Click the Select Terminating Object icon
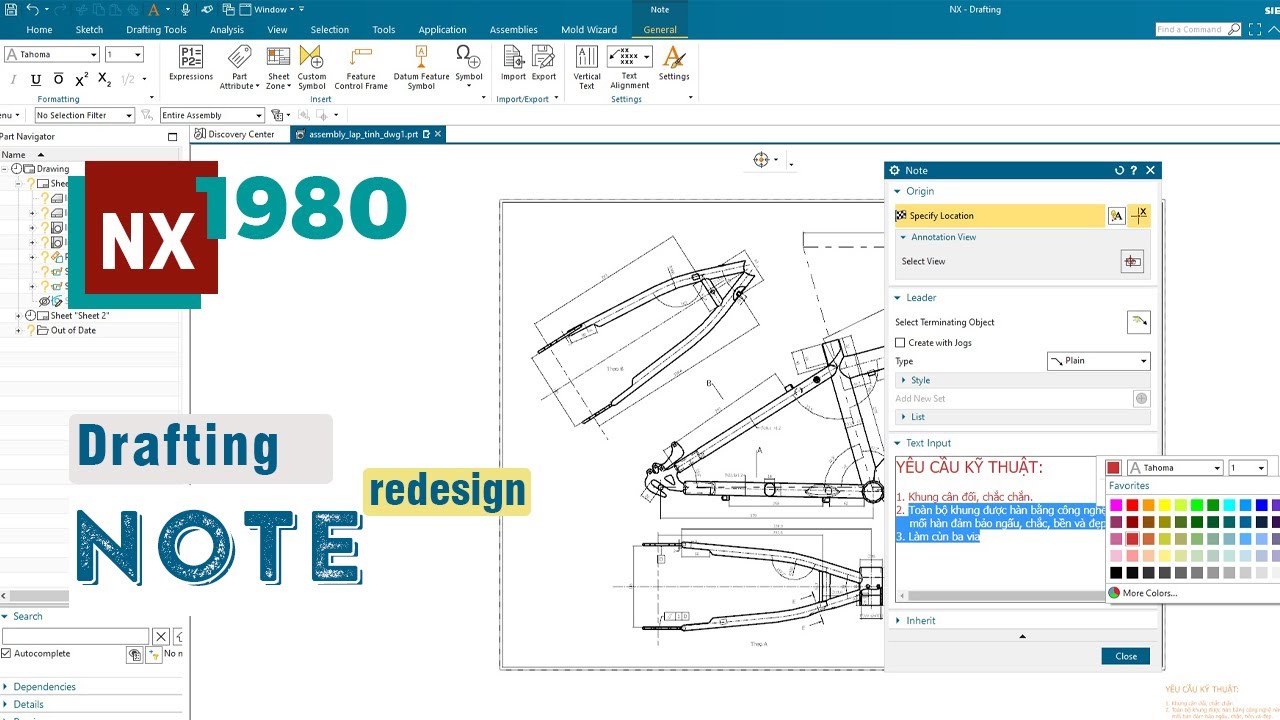This screenshot has height=720, width=1280. pos(1138,322)
